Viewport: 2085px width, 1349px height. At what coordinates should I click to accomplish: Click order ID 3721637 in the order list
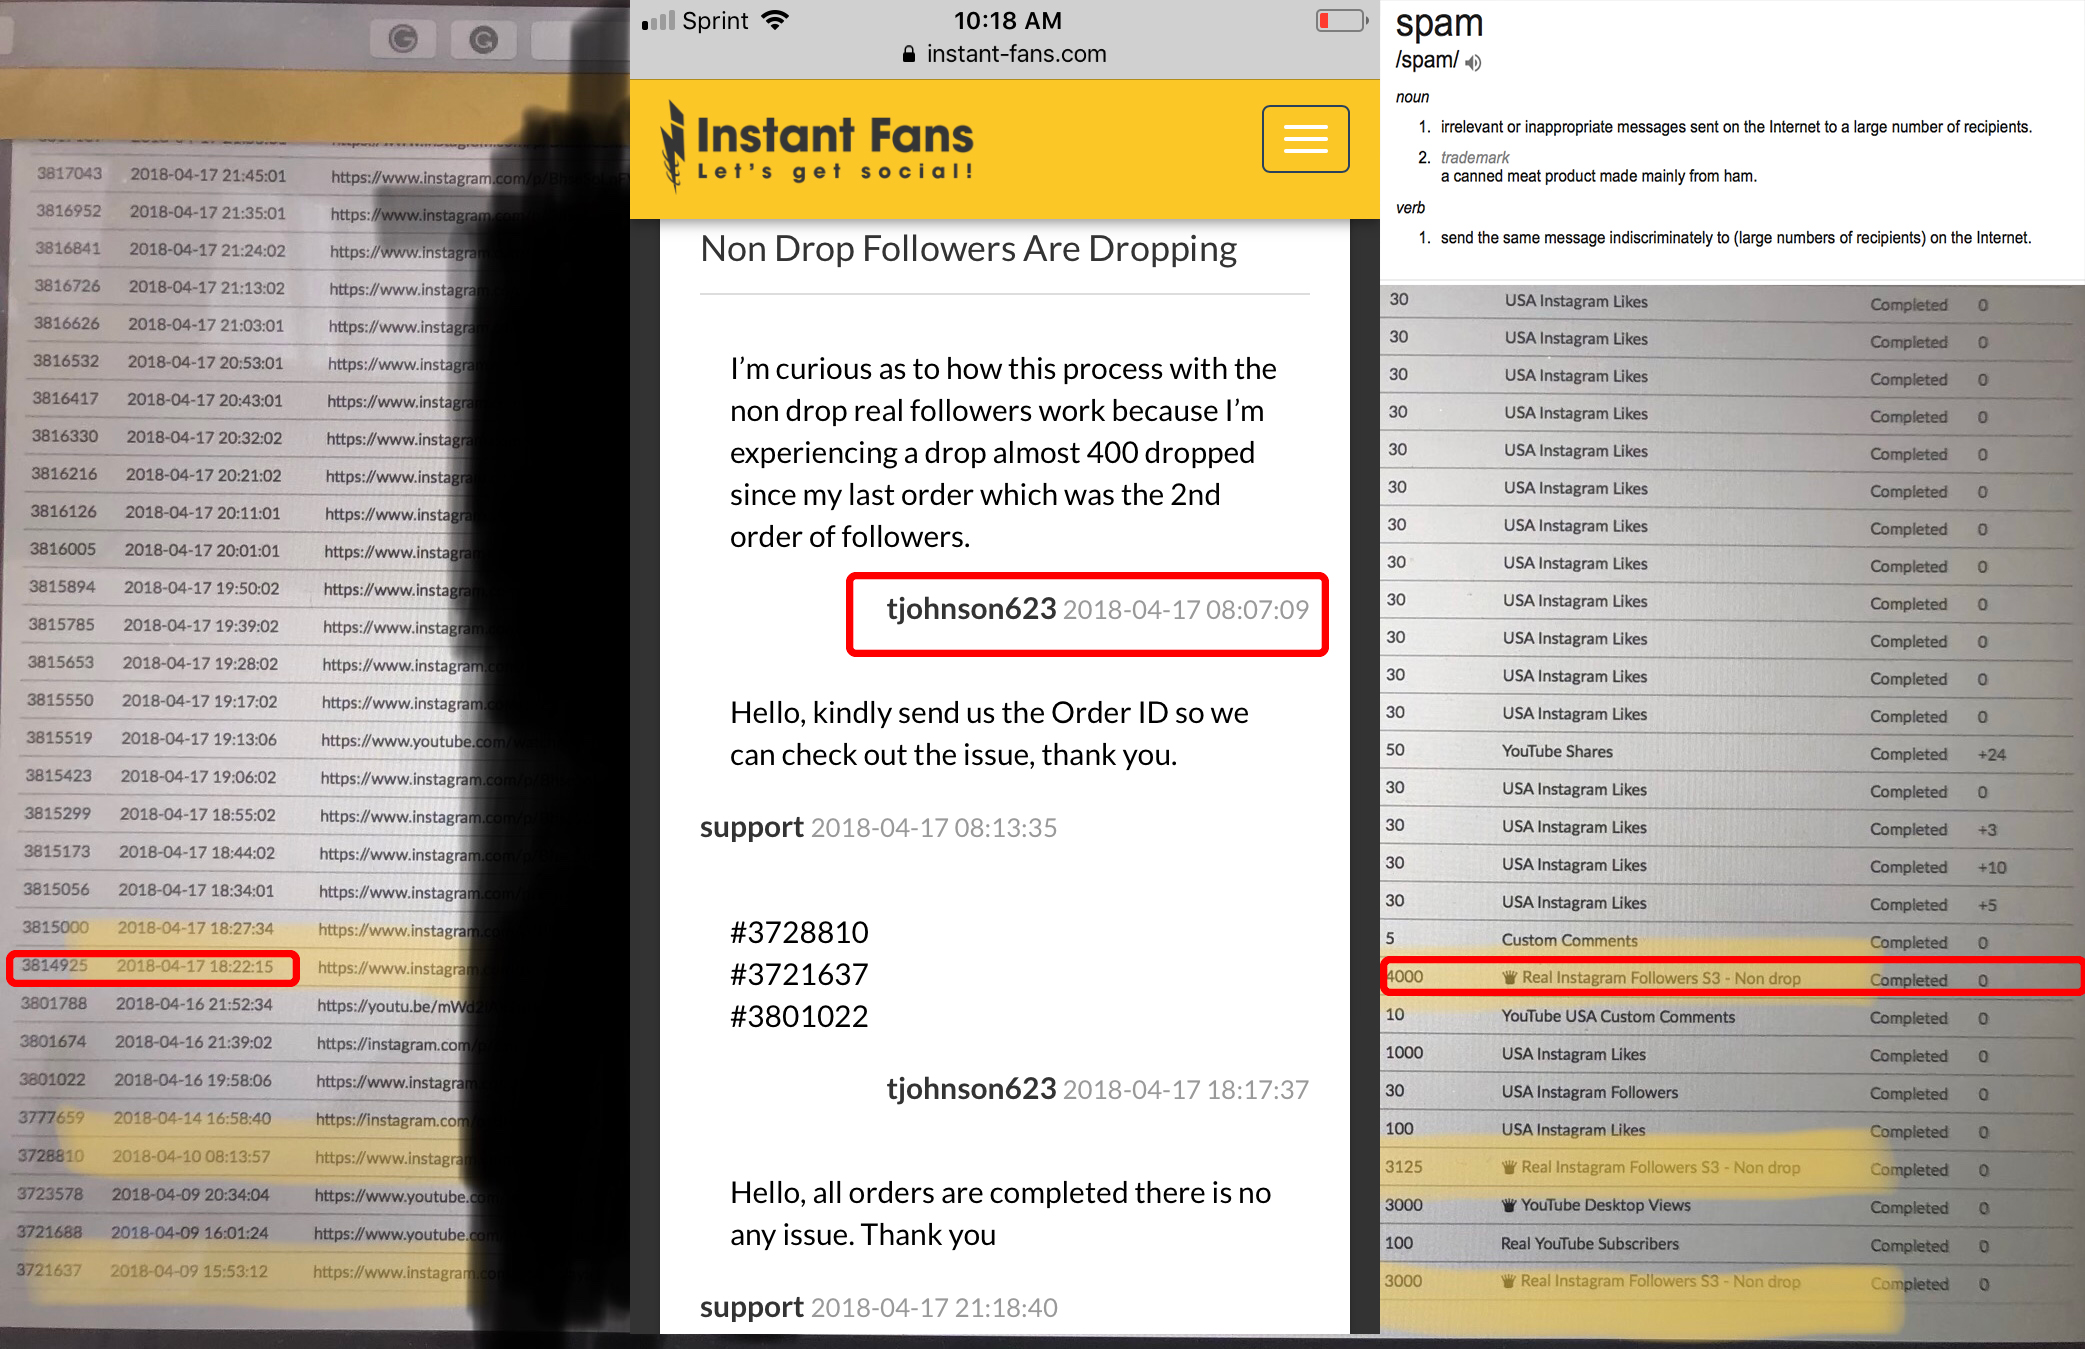click(x=49, y=1270)
